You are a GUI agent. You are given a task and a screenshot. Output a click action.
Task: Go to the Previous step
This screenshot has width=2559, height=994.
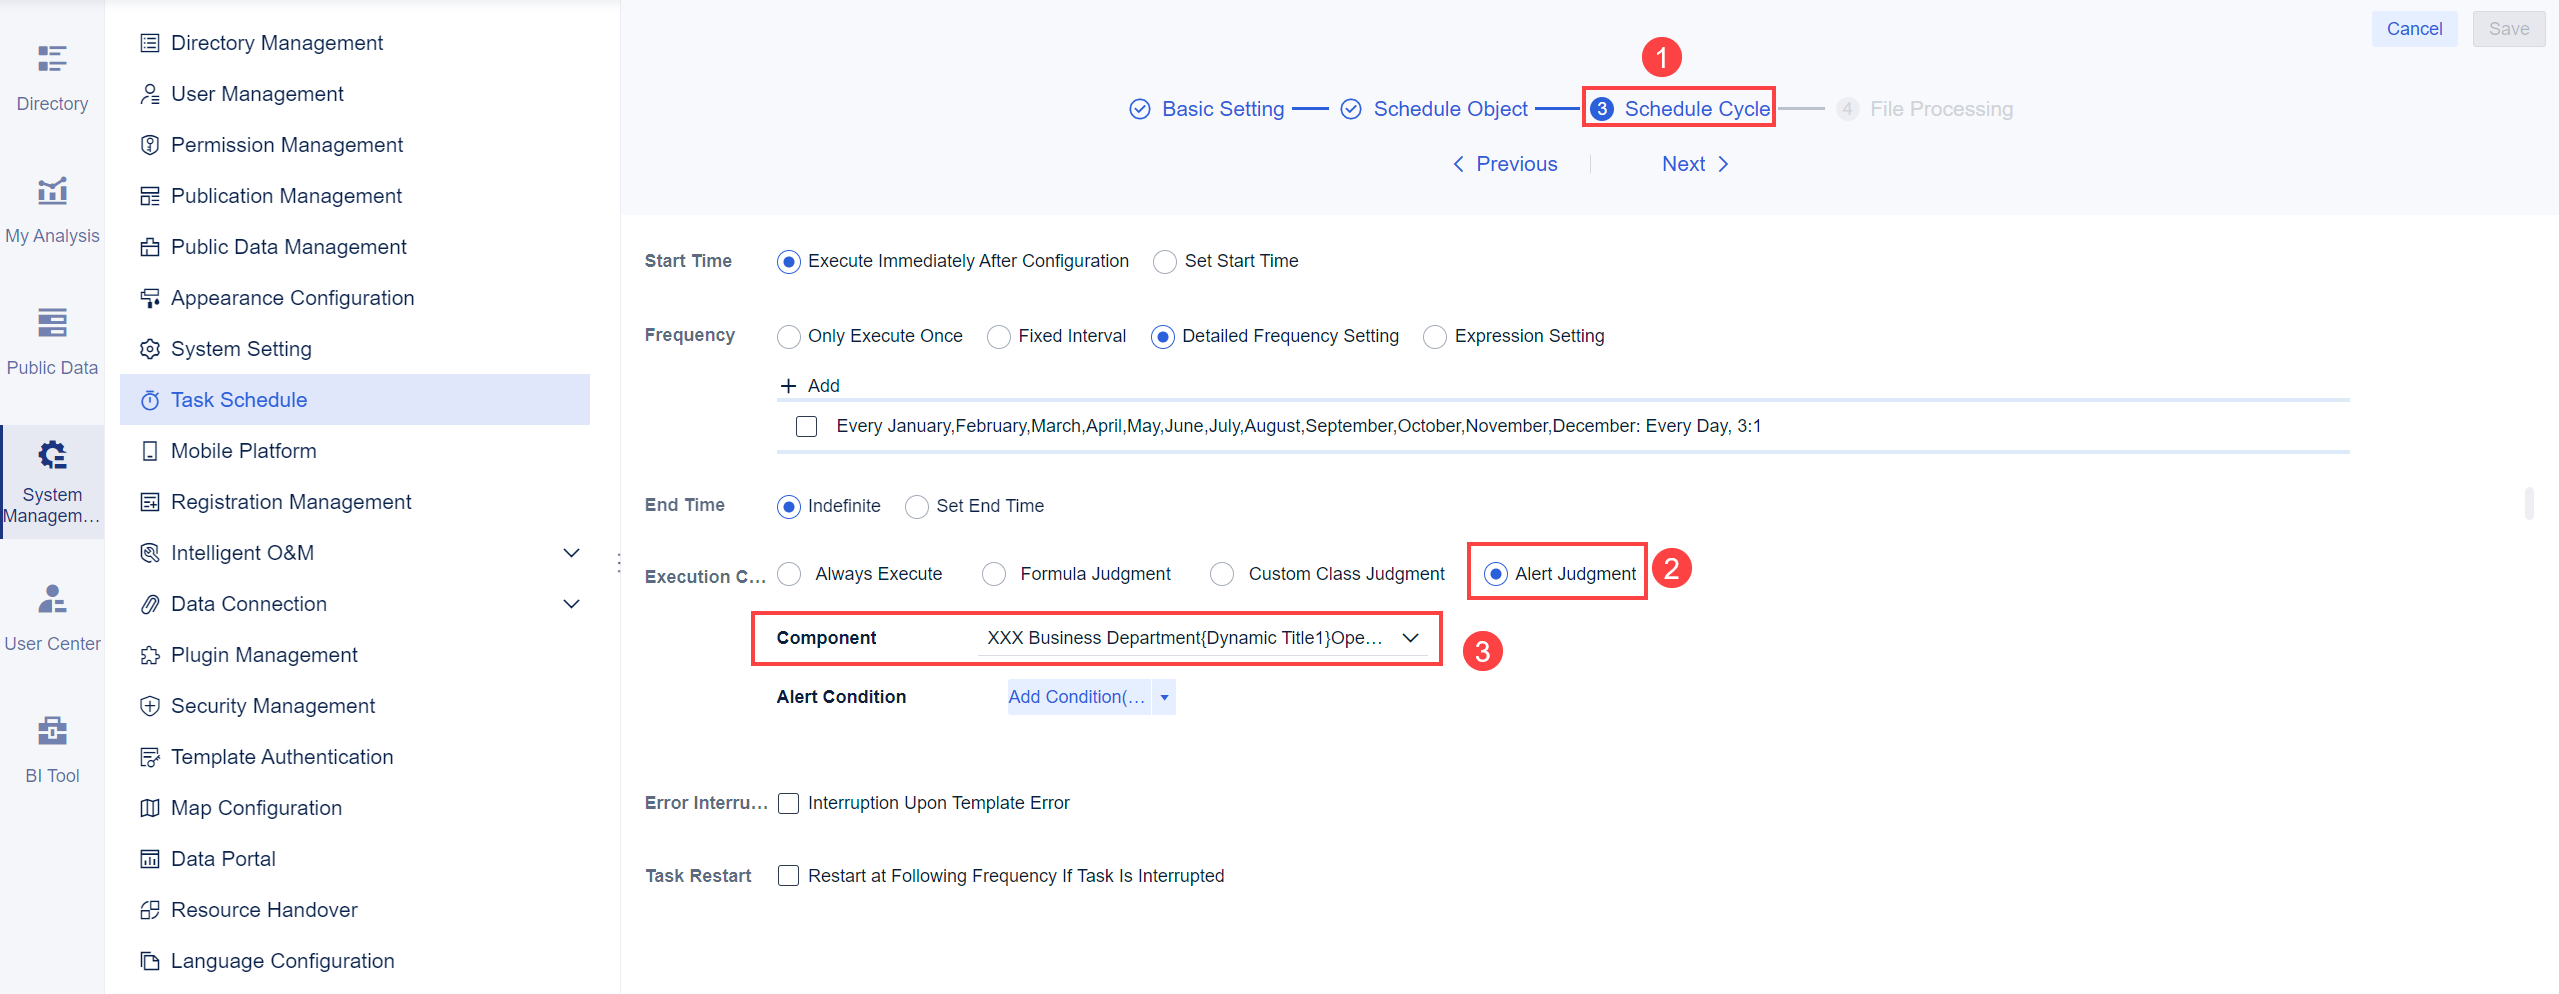(x=1504, y=164)
